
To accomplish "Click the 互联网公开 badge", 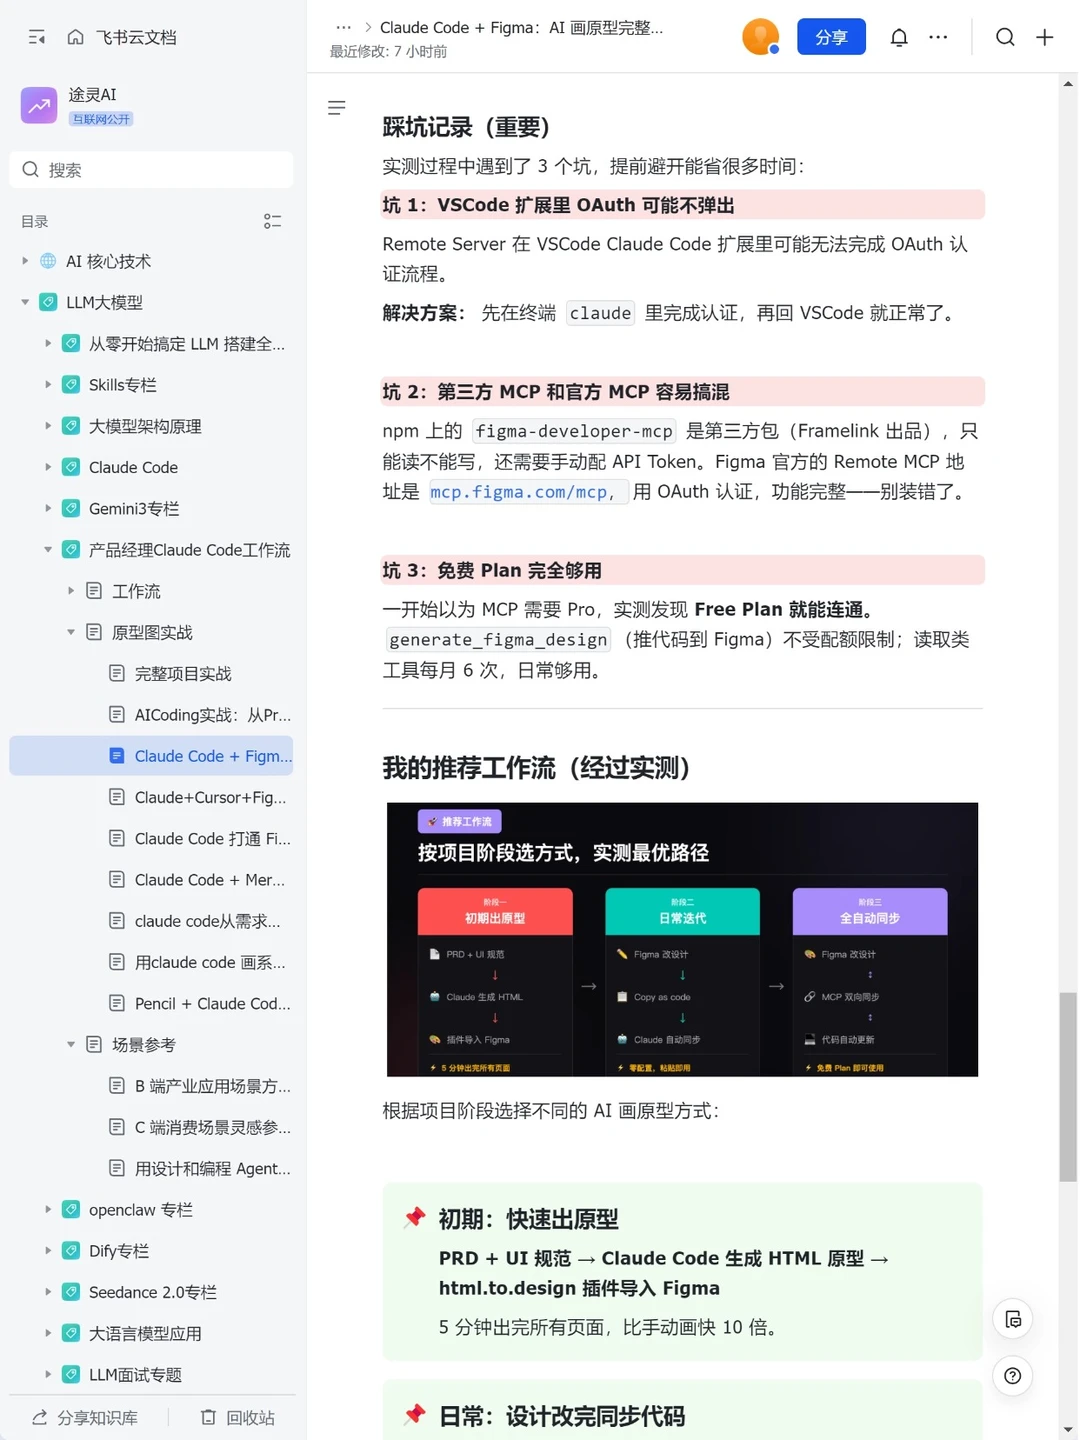I will click(101, 119).
